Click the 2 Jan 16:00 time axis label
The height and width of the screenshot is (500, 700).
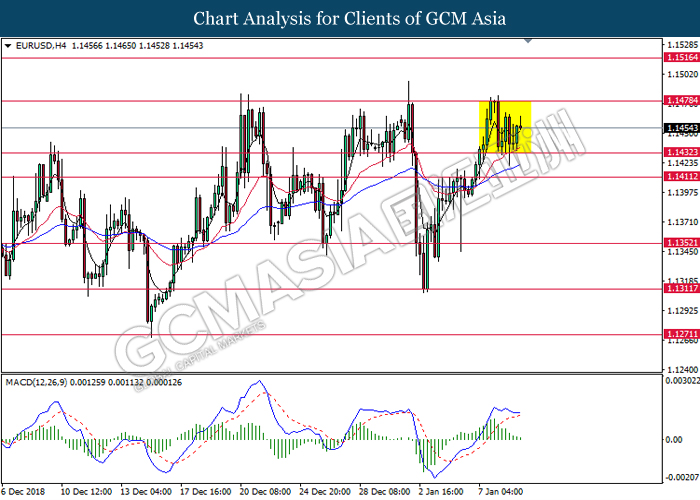click(440, 492)
